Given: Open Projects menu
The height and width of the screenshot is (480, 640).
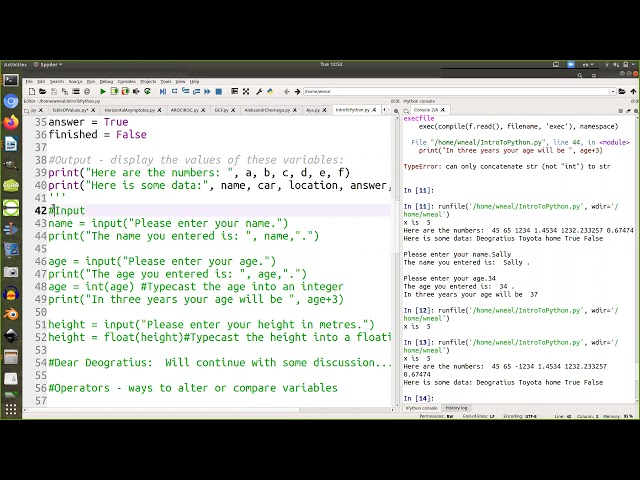Looking at the screenshot, I should 148,82.
